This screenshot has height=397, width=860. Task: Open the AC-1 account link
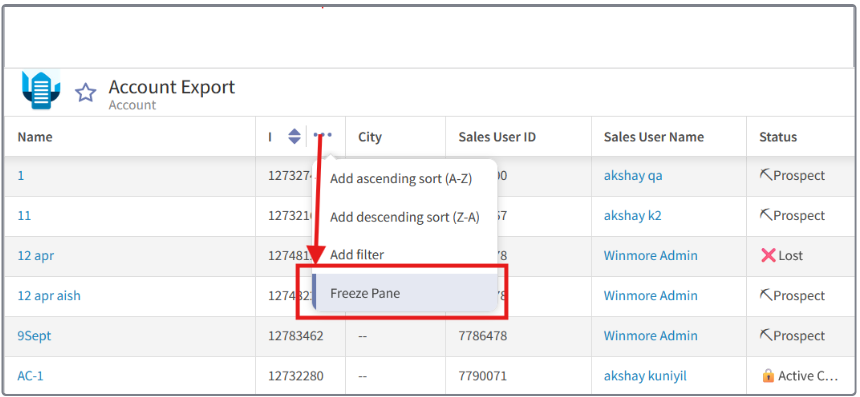pyautogui.click(x=30, y=376)
